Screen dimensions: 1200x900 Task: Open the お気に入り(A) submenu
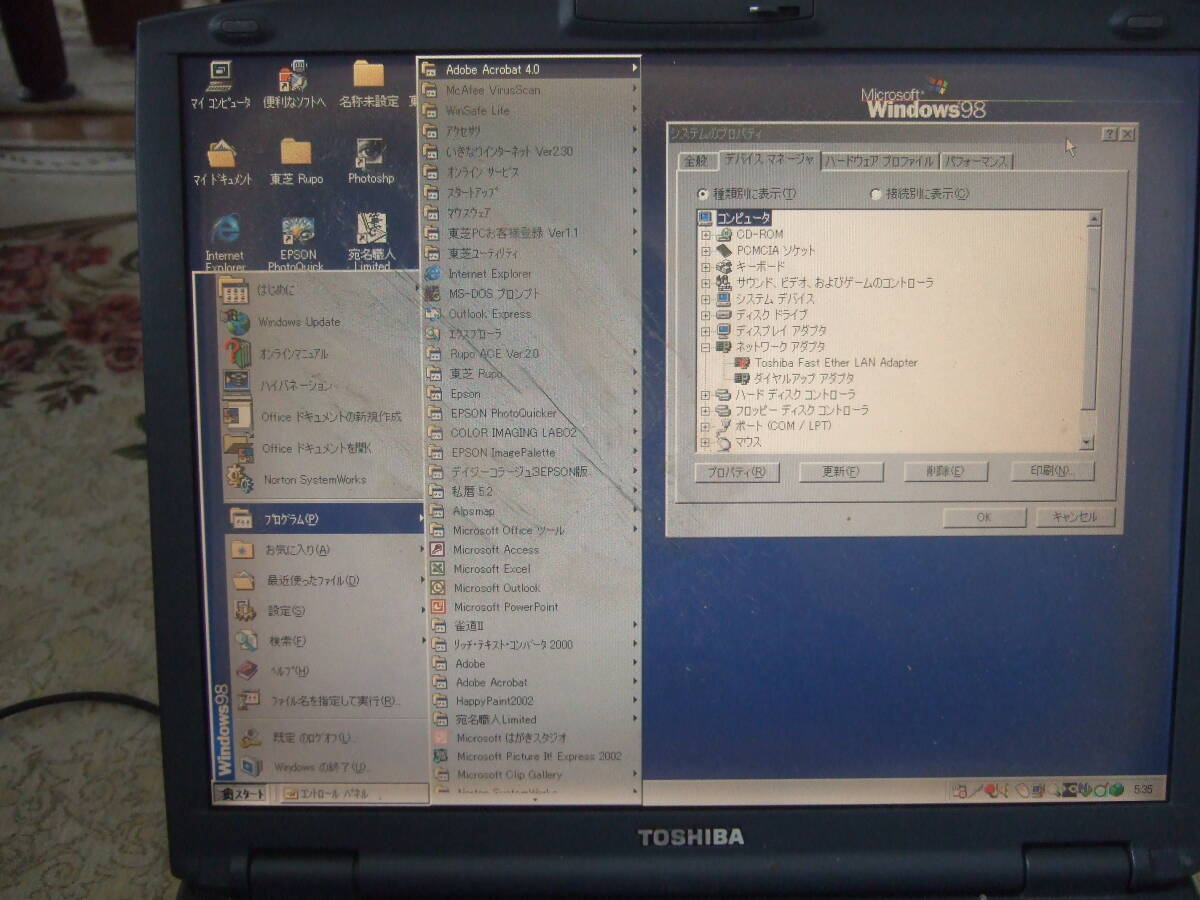tap(324, 549)
